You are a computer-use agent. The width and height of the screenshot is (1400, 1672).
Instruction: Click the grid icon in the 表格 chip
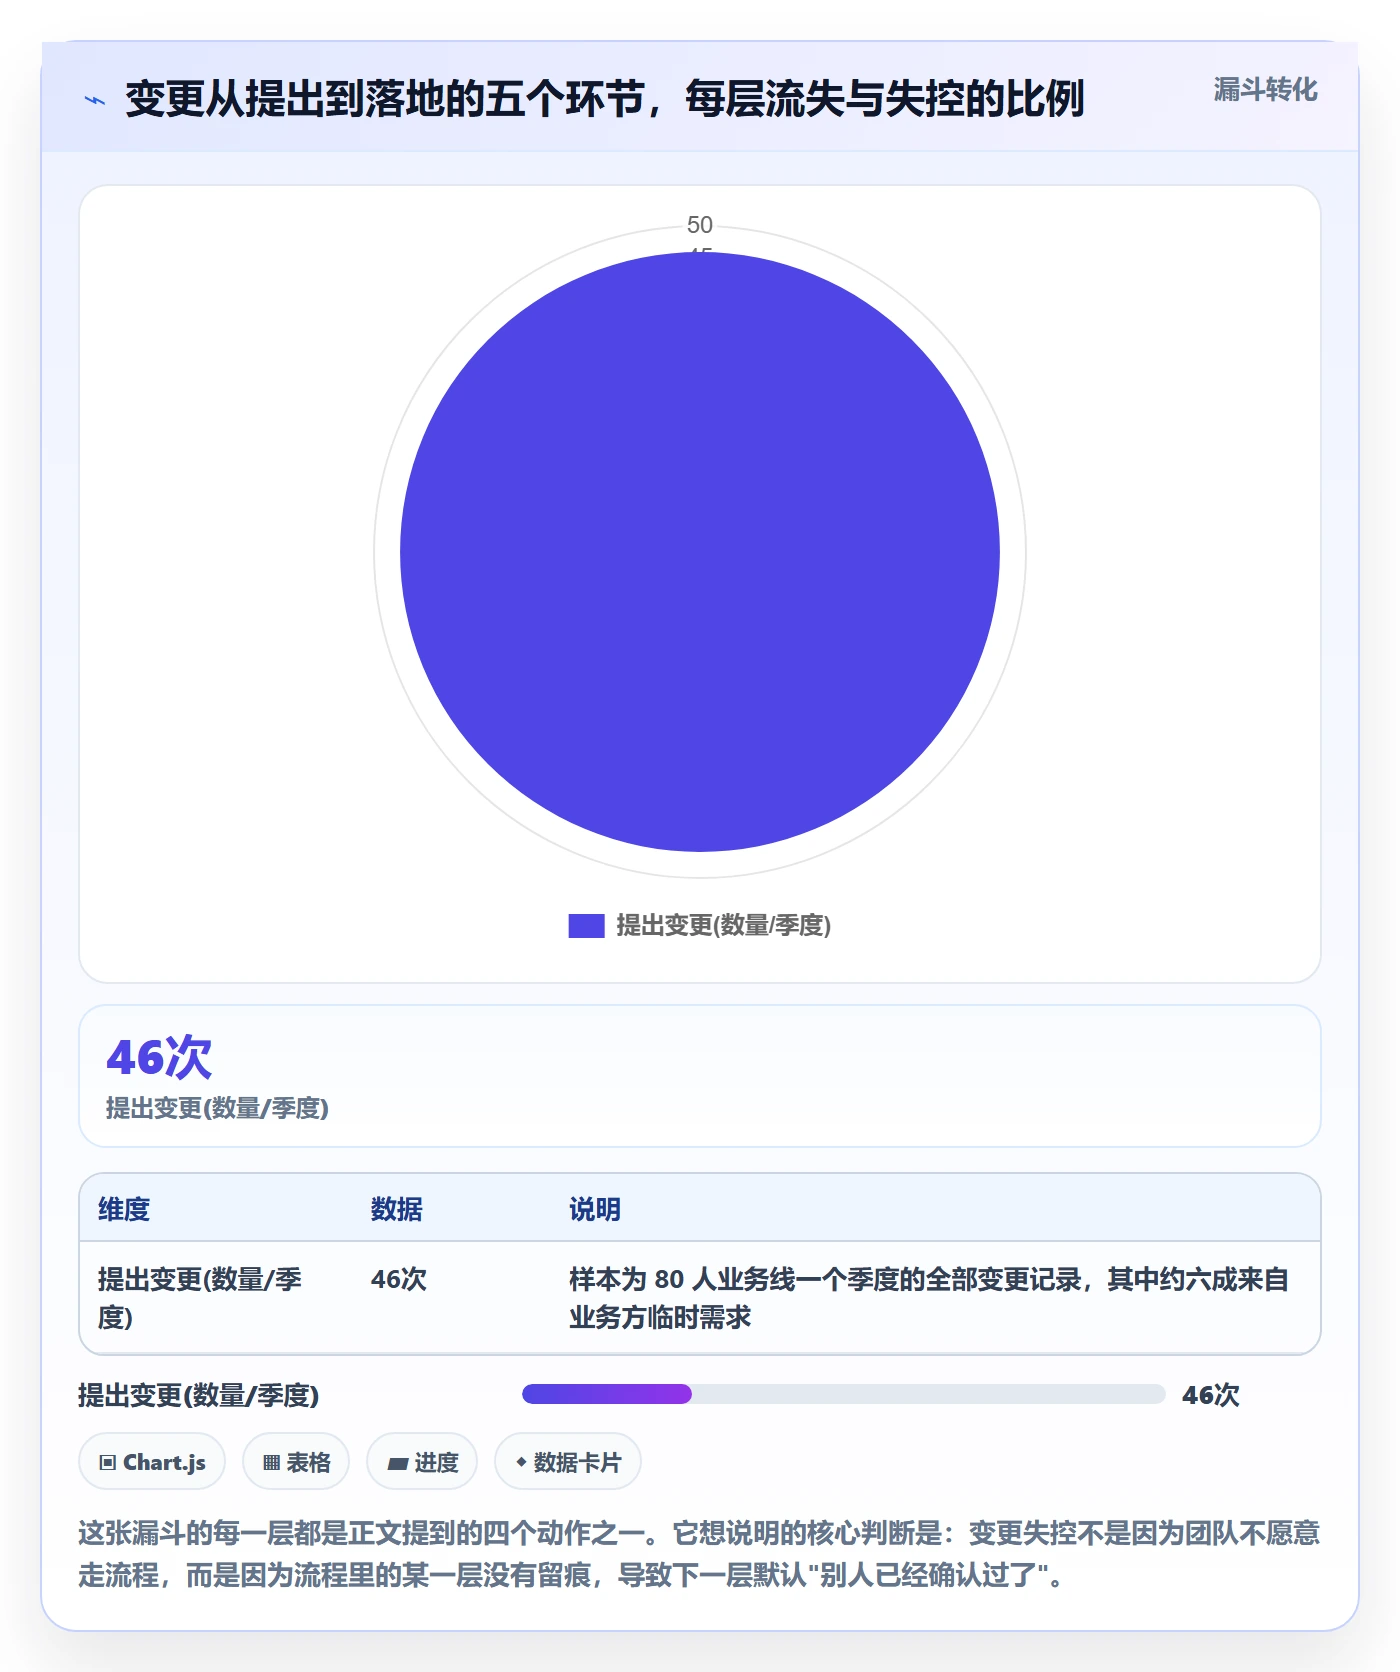click(271, 1463)
